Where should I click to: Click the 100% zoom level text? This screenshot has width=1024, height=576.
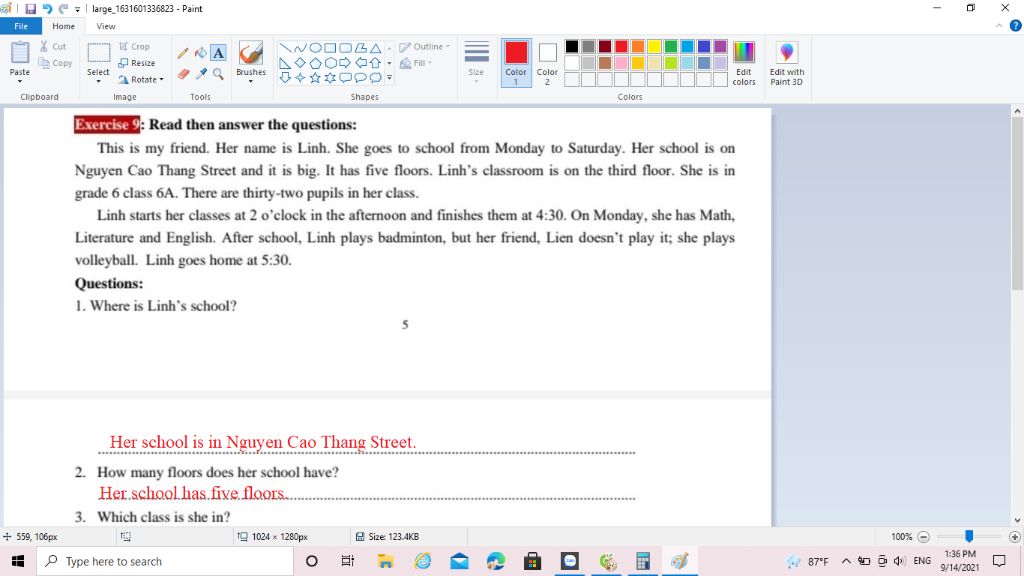pos(901,537)
